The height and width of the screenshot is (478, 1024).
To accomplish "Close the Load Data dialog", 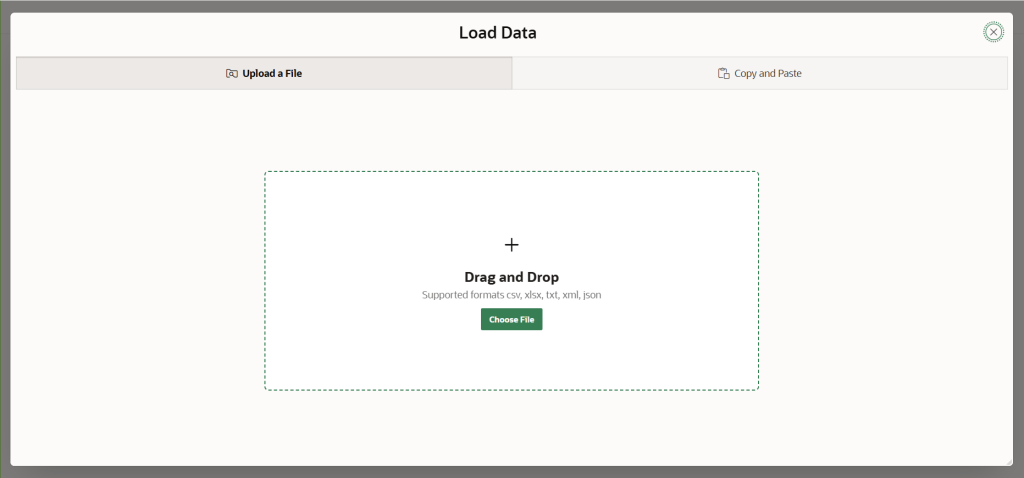I will tap(993, 32).
